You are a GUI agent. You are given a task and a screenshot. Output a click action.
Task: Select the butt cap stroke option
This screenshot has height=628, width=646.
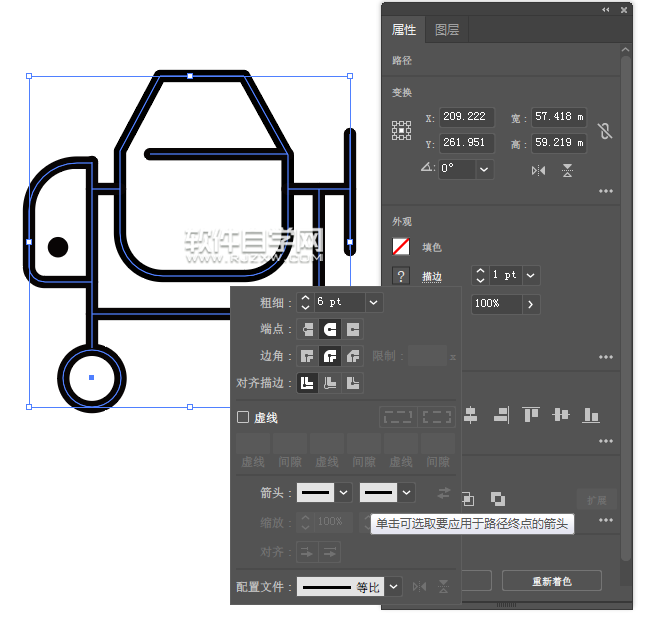click(x=308, y=329)
